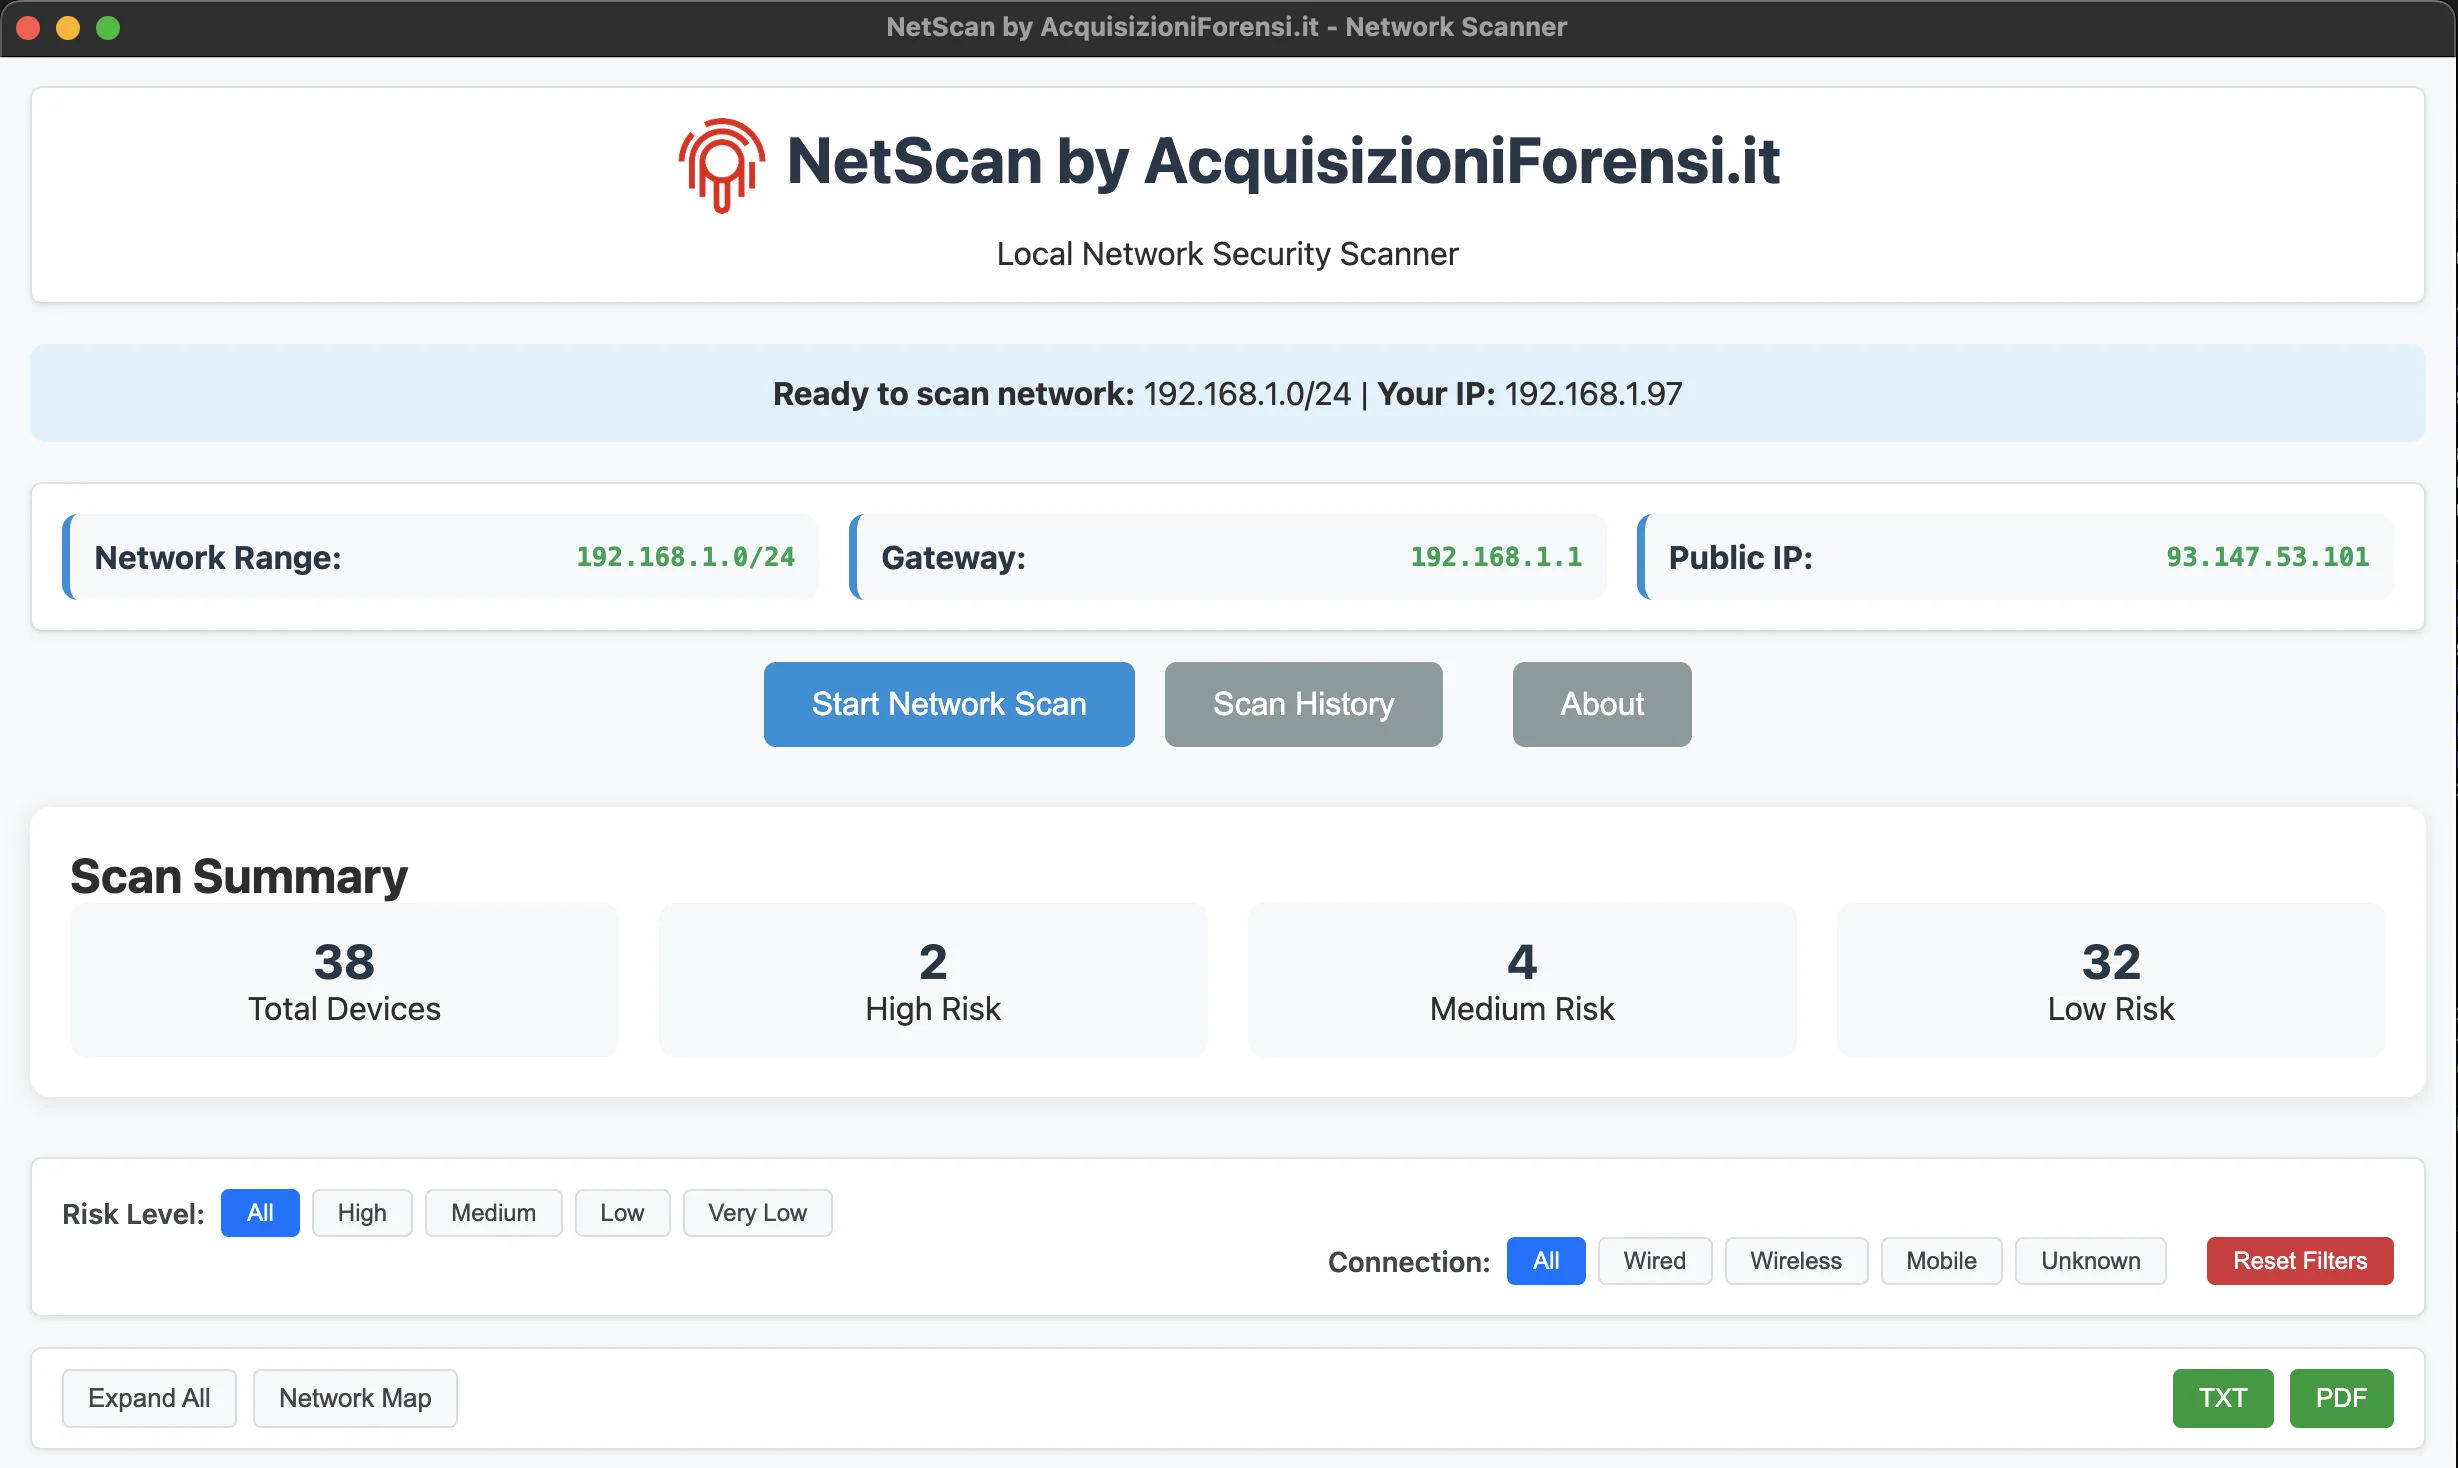Start the network scan
This screenshot has width=2458, height=1468.
[949, 704]
